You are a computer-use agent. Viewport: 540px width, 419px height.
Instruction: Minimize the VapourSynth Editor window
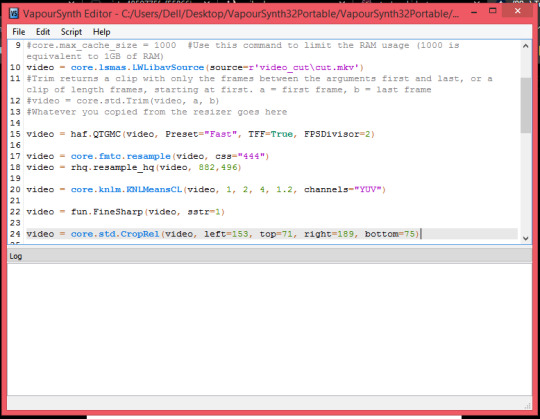[474, 12]
